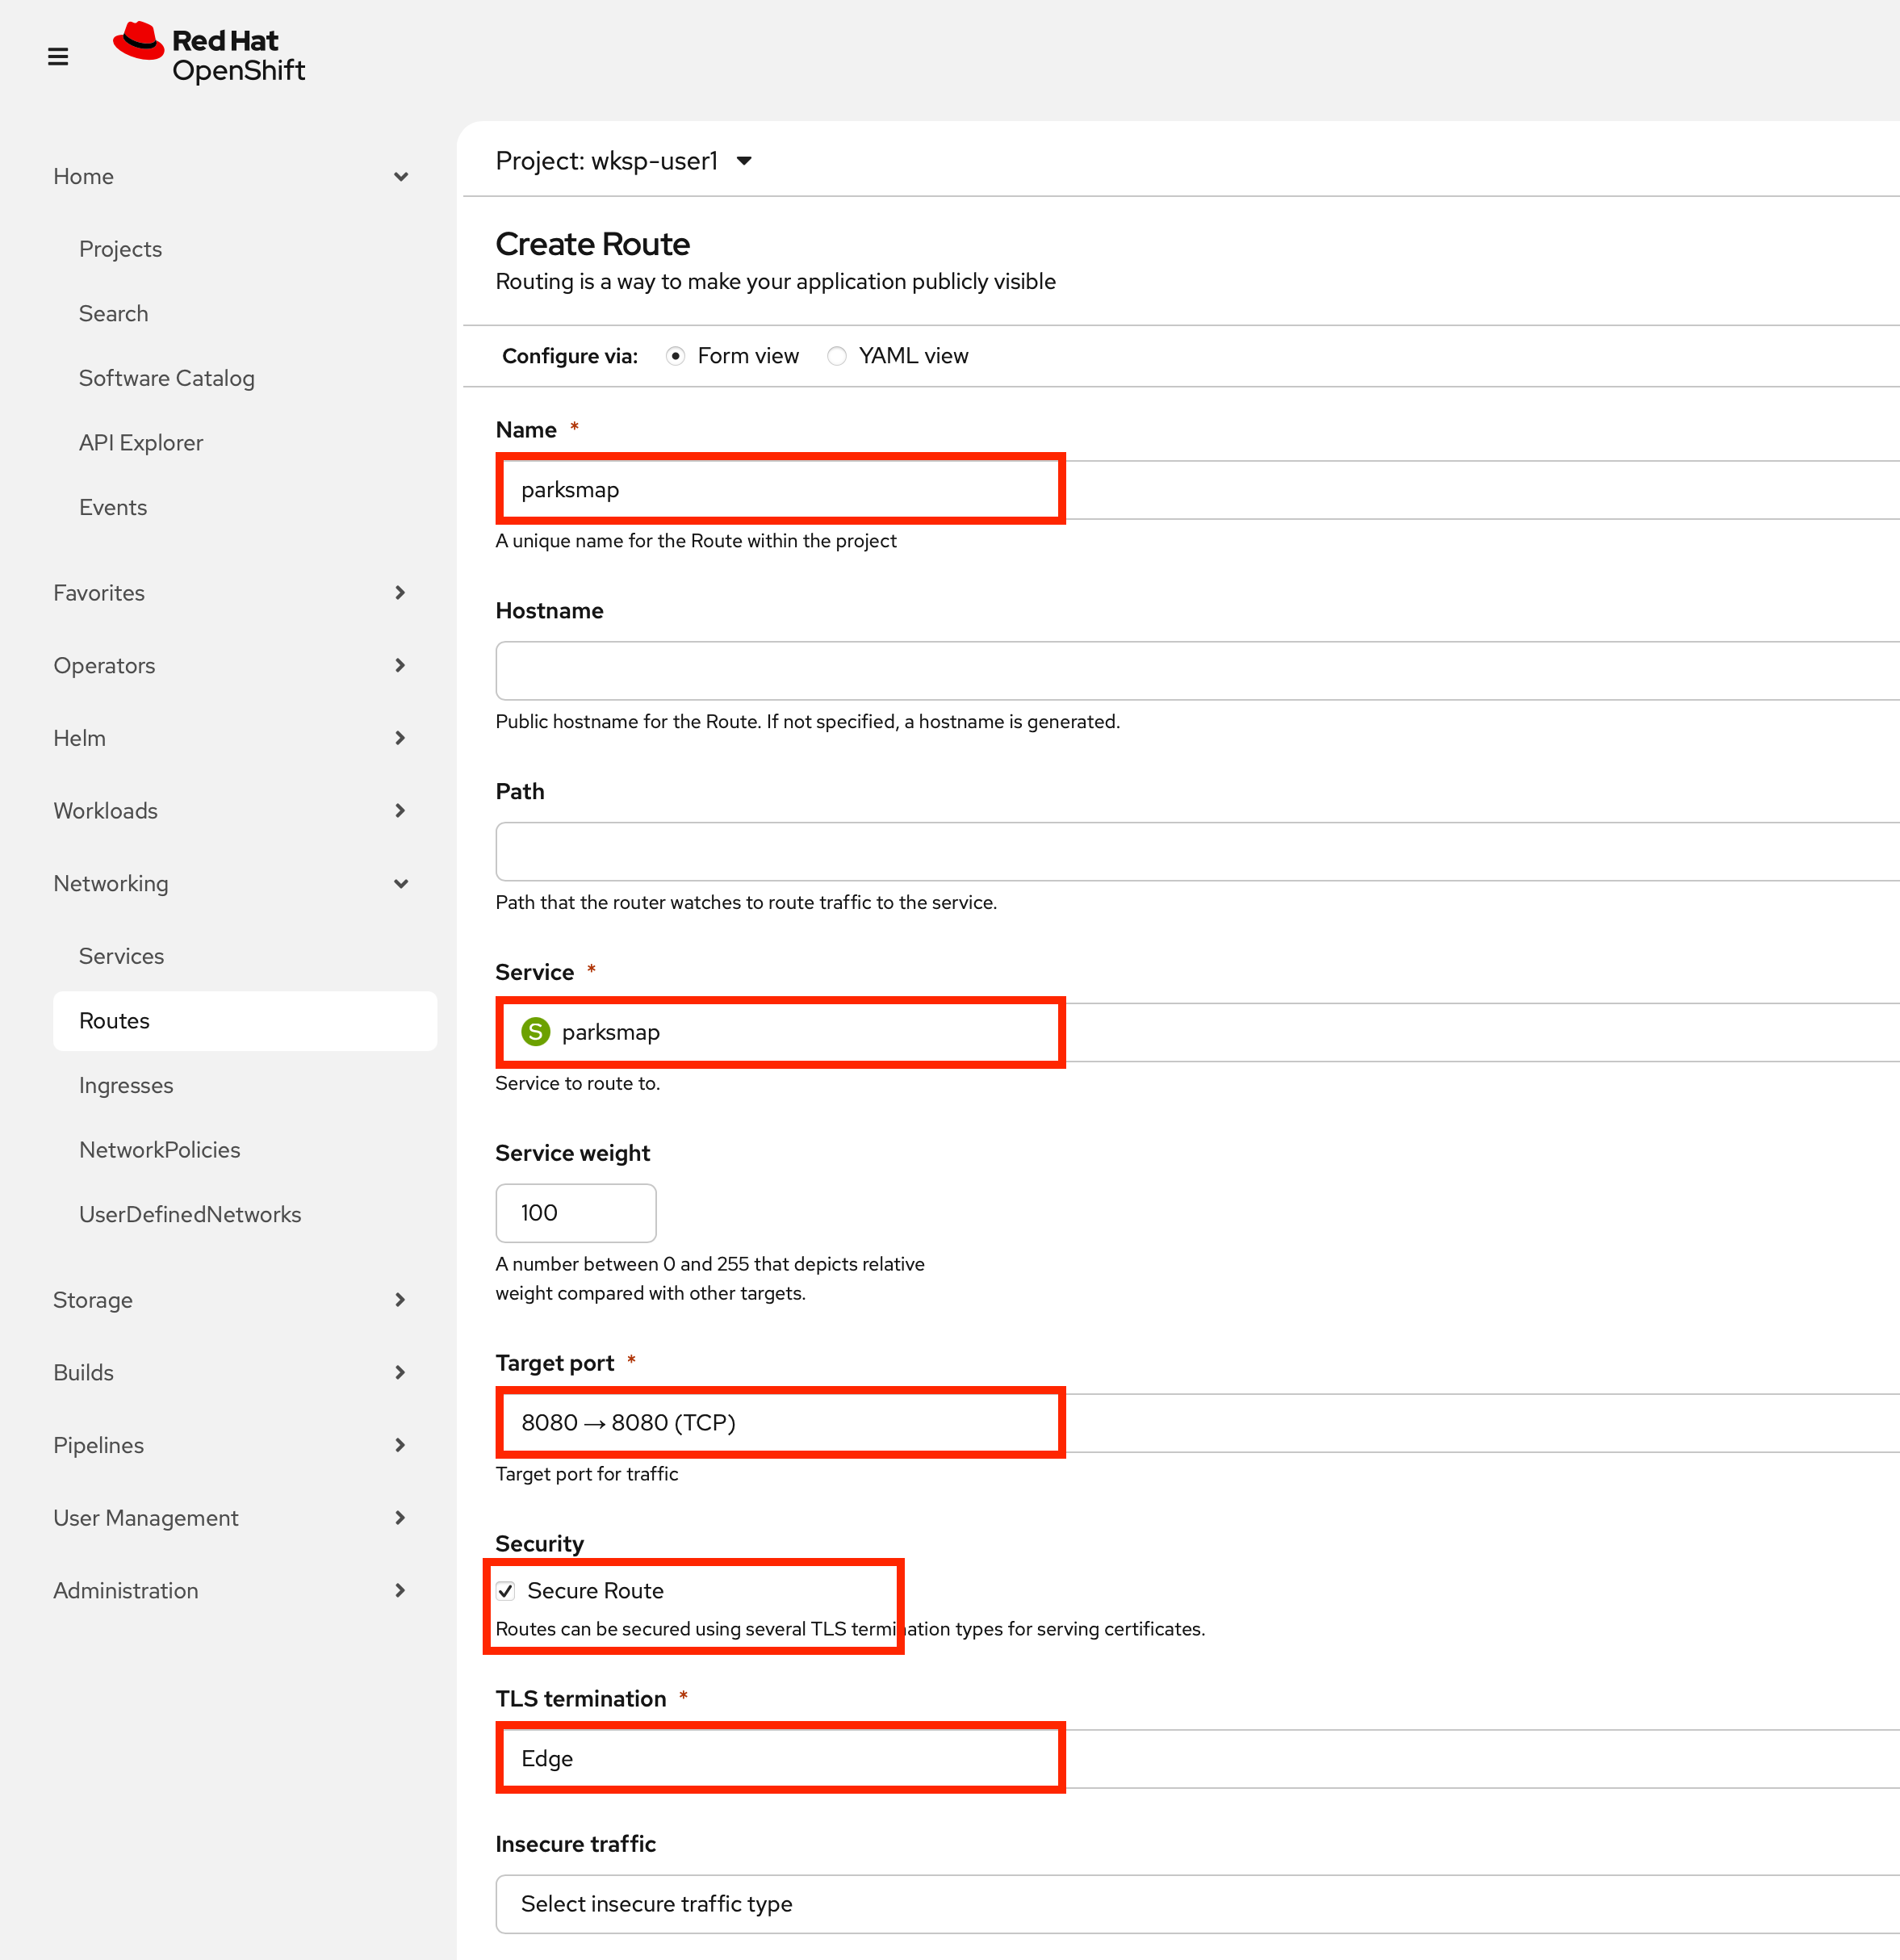The height and width of the screenshot is (1960, 1900).
Task: Navigate to API Explorer
Action: pyautogui.click(x=141, y=443)
